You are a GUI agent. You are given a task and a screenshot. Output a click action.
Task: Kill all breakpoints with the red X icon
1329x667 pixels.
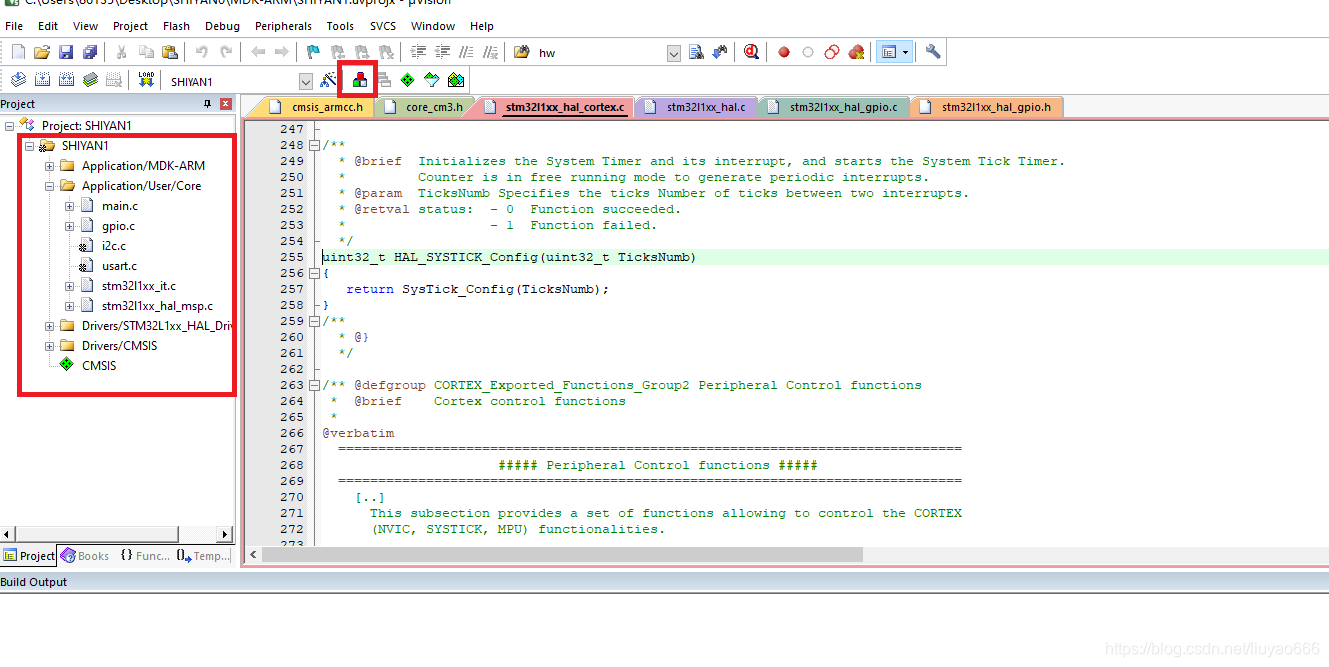[856, 52]
